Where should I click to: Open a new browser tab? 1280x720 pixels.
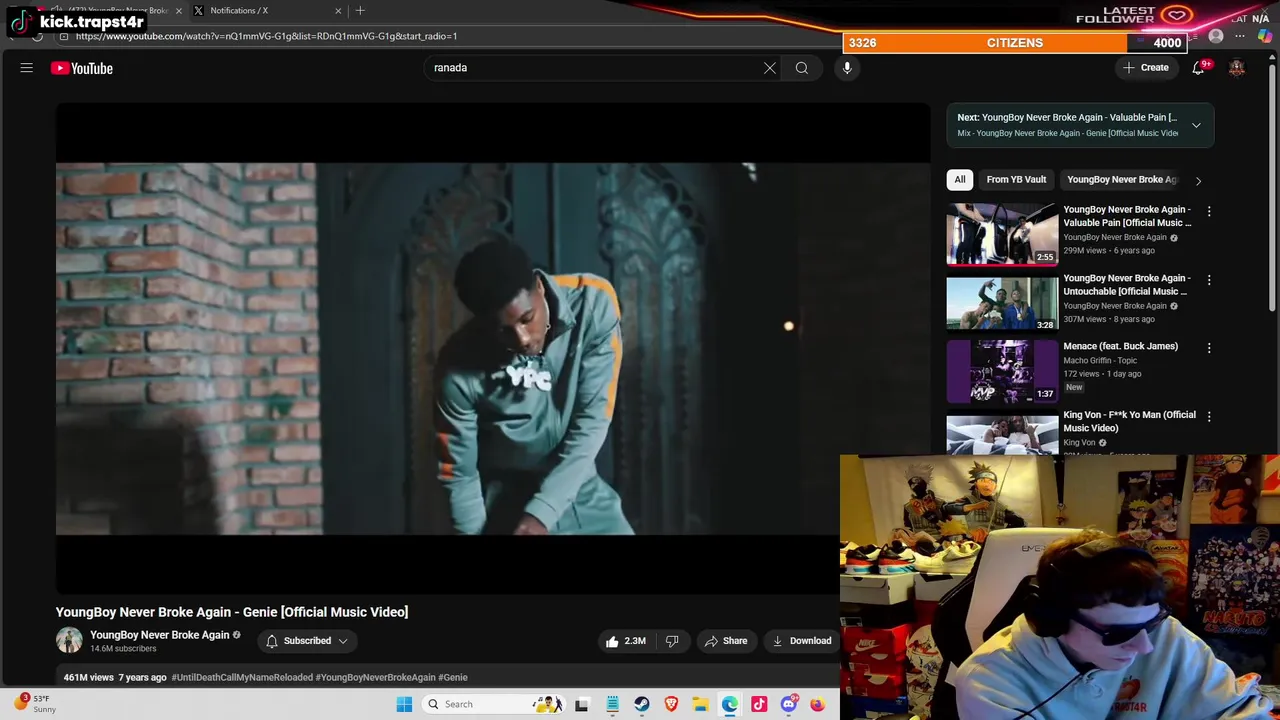pyautogui.click(x=360, y=11)
